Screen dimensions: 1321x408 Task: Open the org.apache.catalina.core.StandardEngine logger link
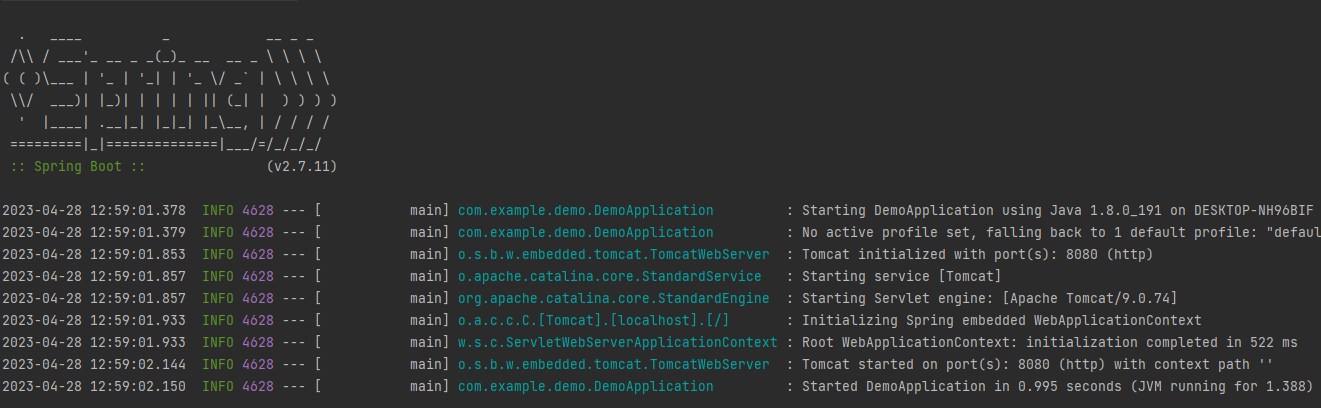click(x=613, y=299)
